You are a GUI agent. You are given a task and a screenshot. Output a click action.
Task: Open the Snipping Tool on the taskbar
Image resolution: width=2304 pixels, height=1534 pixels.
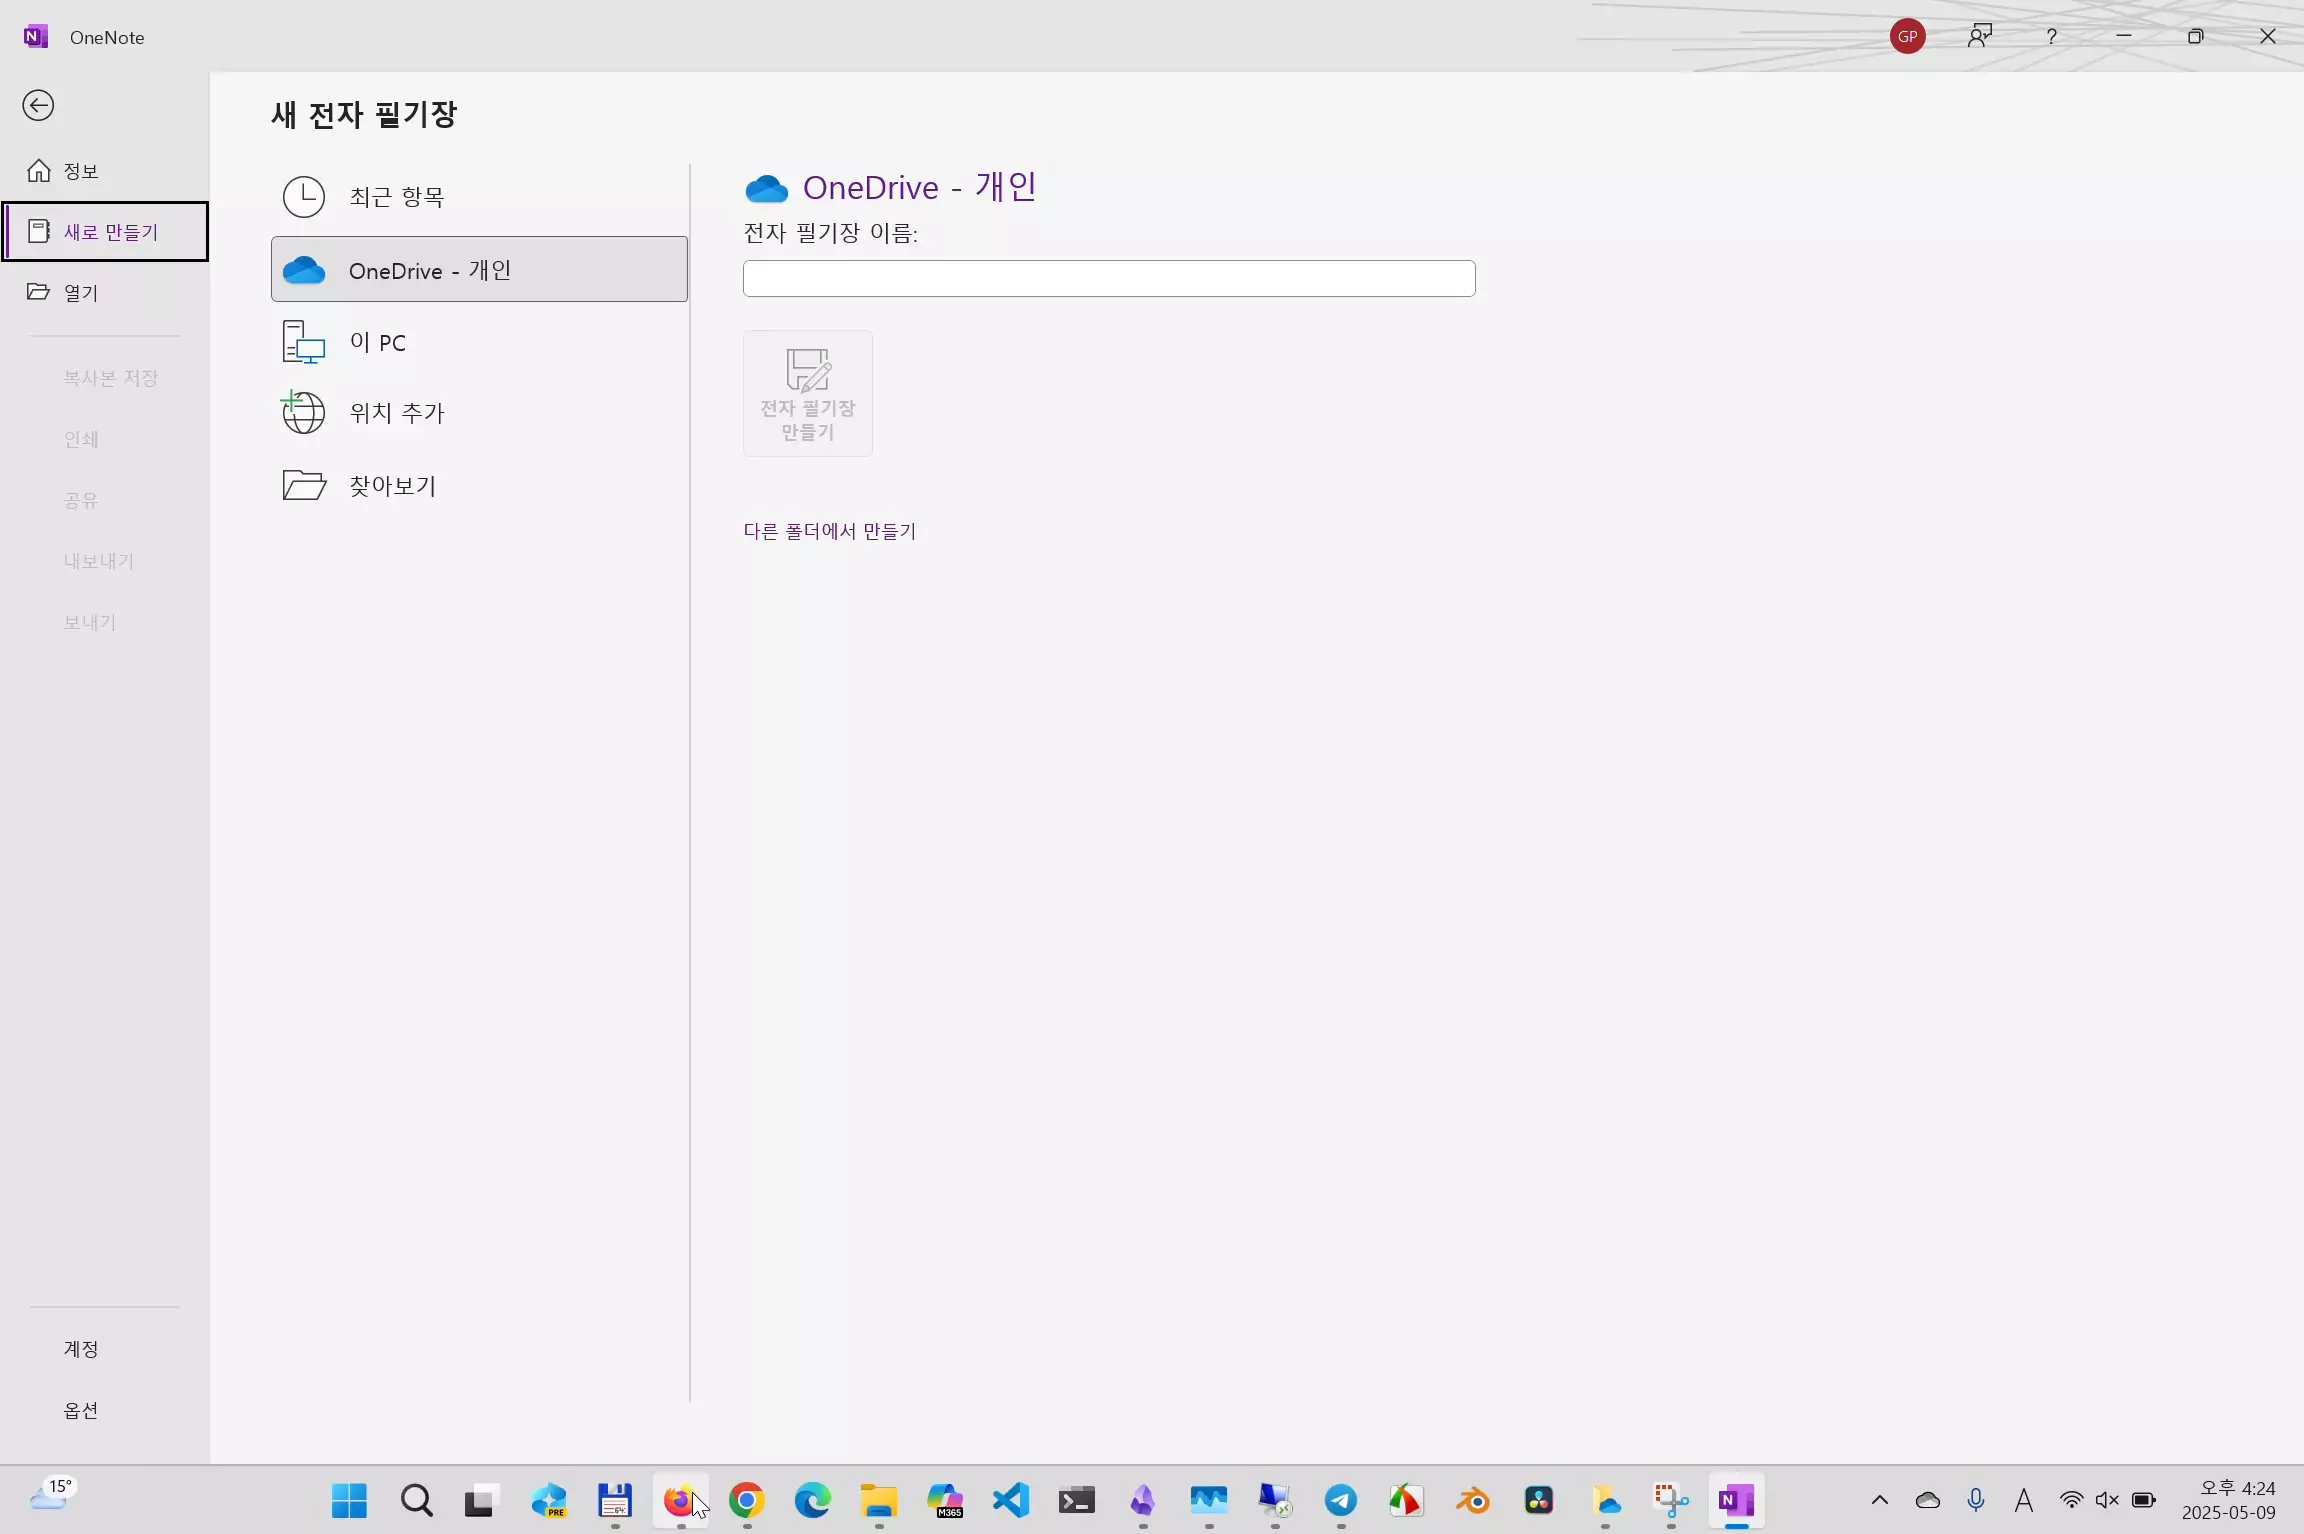1671,1501
